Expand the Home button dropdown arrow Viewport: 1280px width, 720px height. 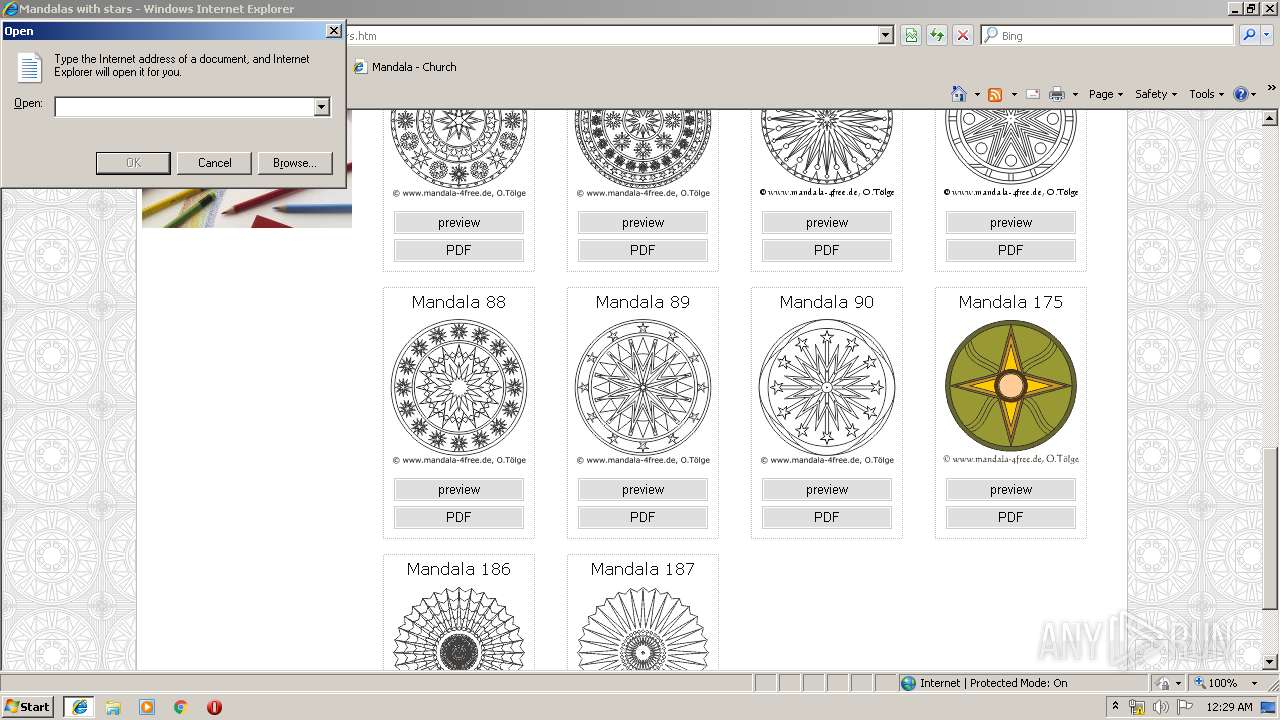[977, 94]
